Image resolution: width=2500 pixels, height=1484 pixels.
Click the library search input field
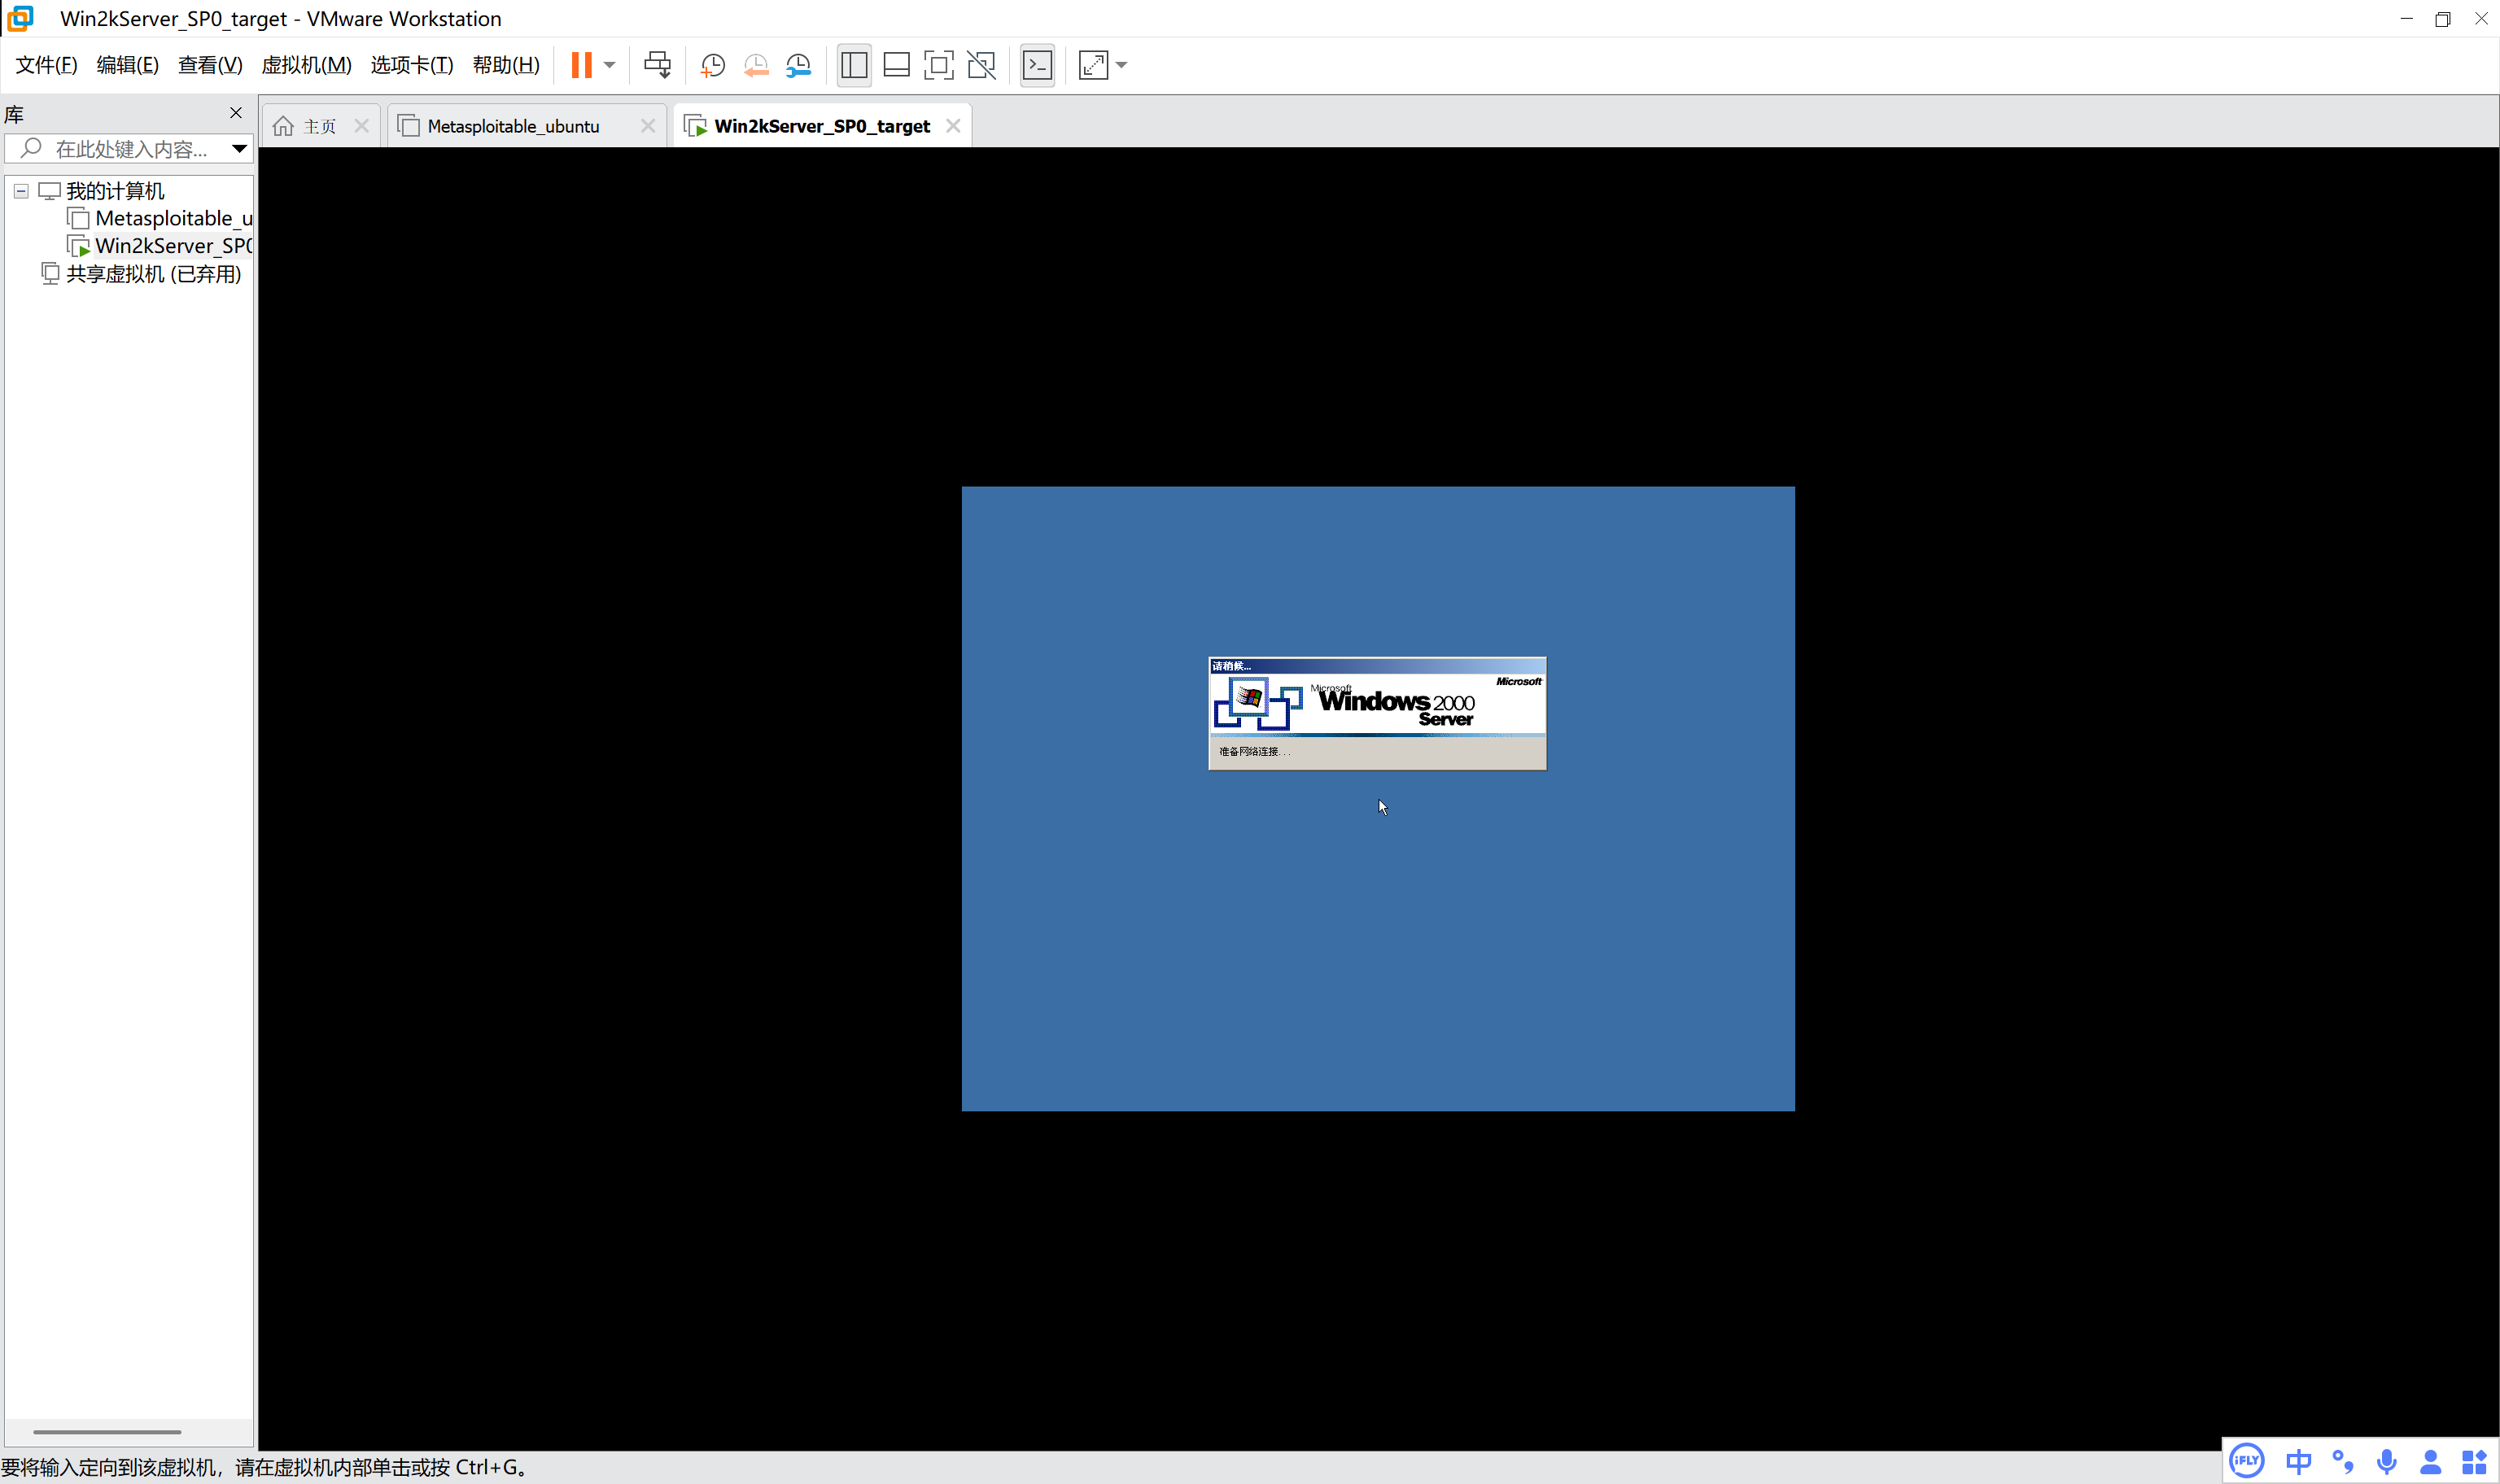(130, 149)
